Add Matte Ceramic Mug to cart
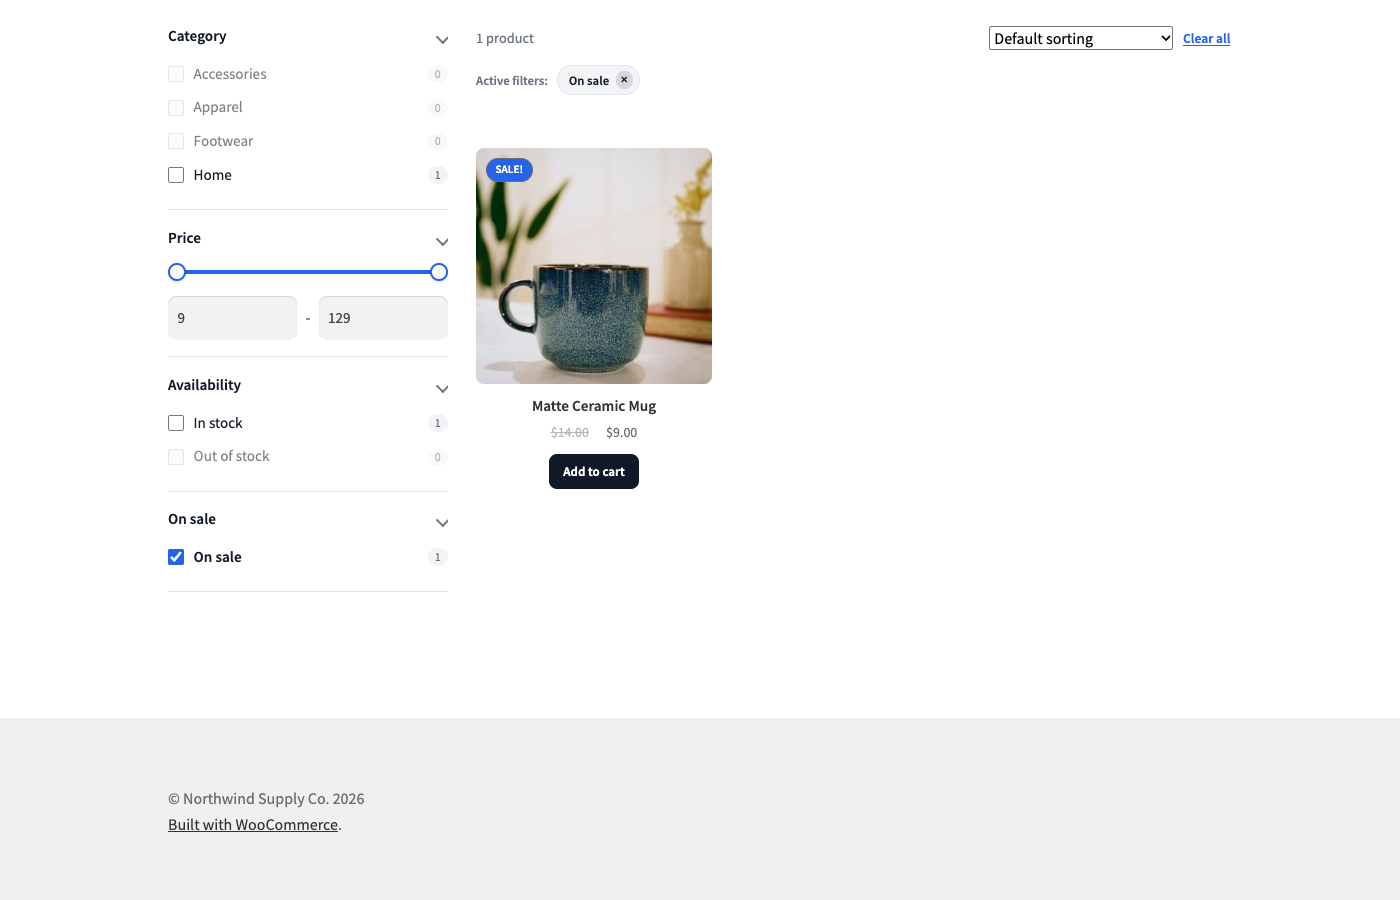This screenshot has height=900, width=1400. coord(594,472)
